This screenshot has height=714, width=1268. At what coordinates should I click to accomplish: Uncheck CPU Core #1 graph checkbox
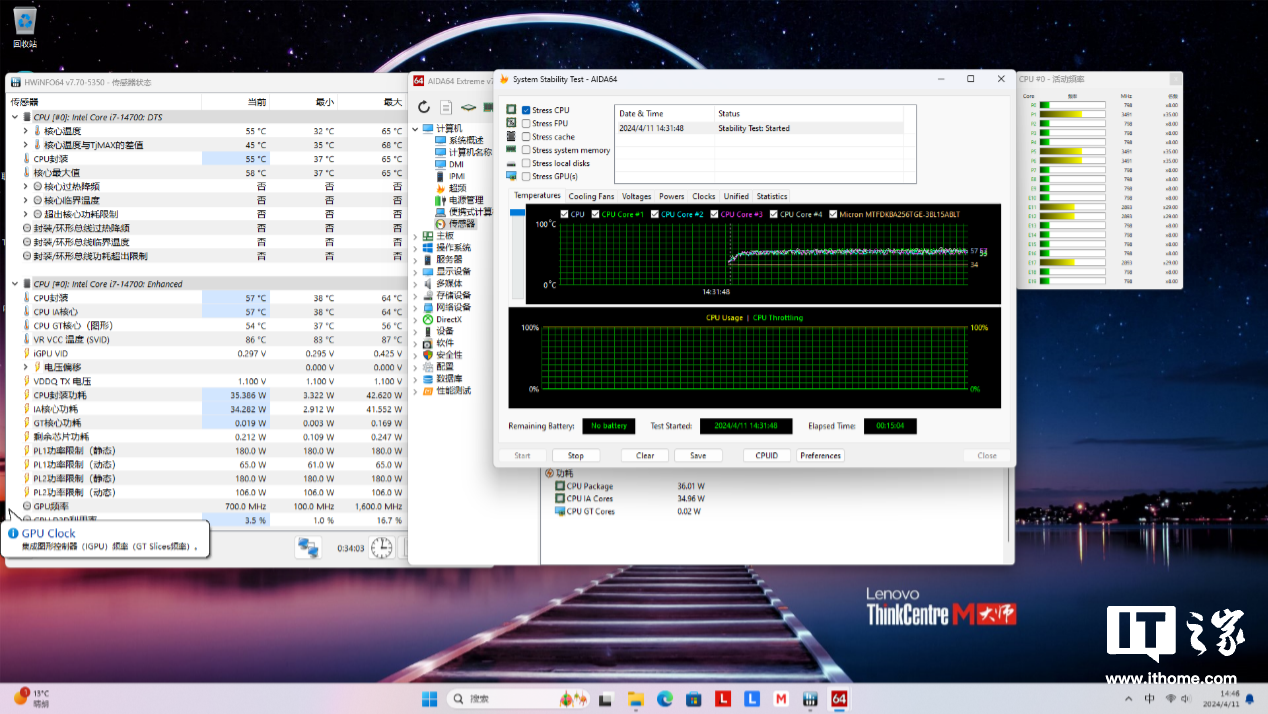pos(596,214)
